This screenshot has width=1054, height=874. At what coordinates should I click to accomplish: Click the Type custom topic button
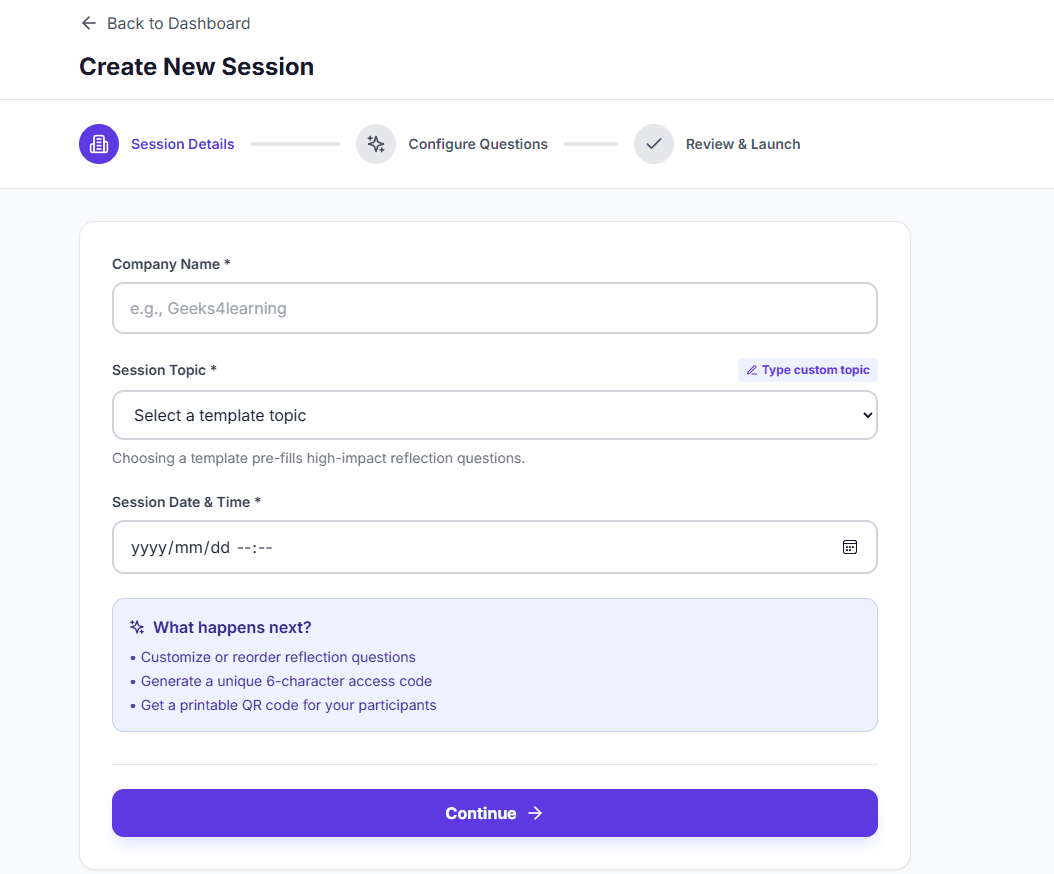pyautogui.click(x=808, y=370)
